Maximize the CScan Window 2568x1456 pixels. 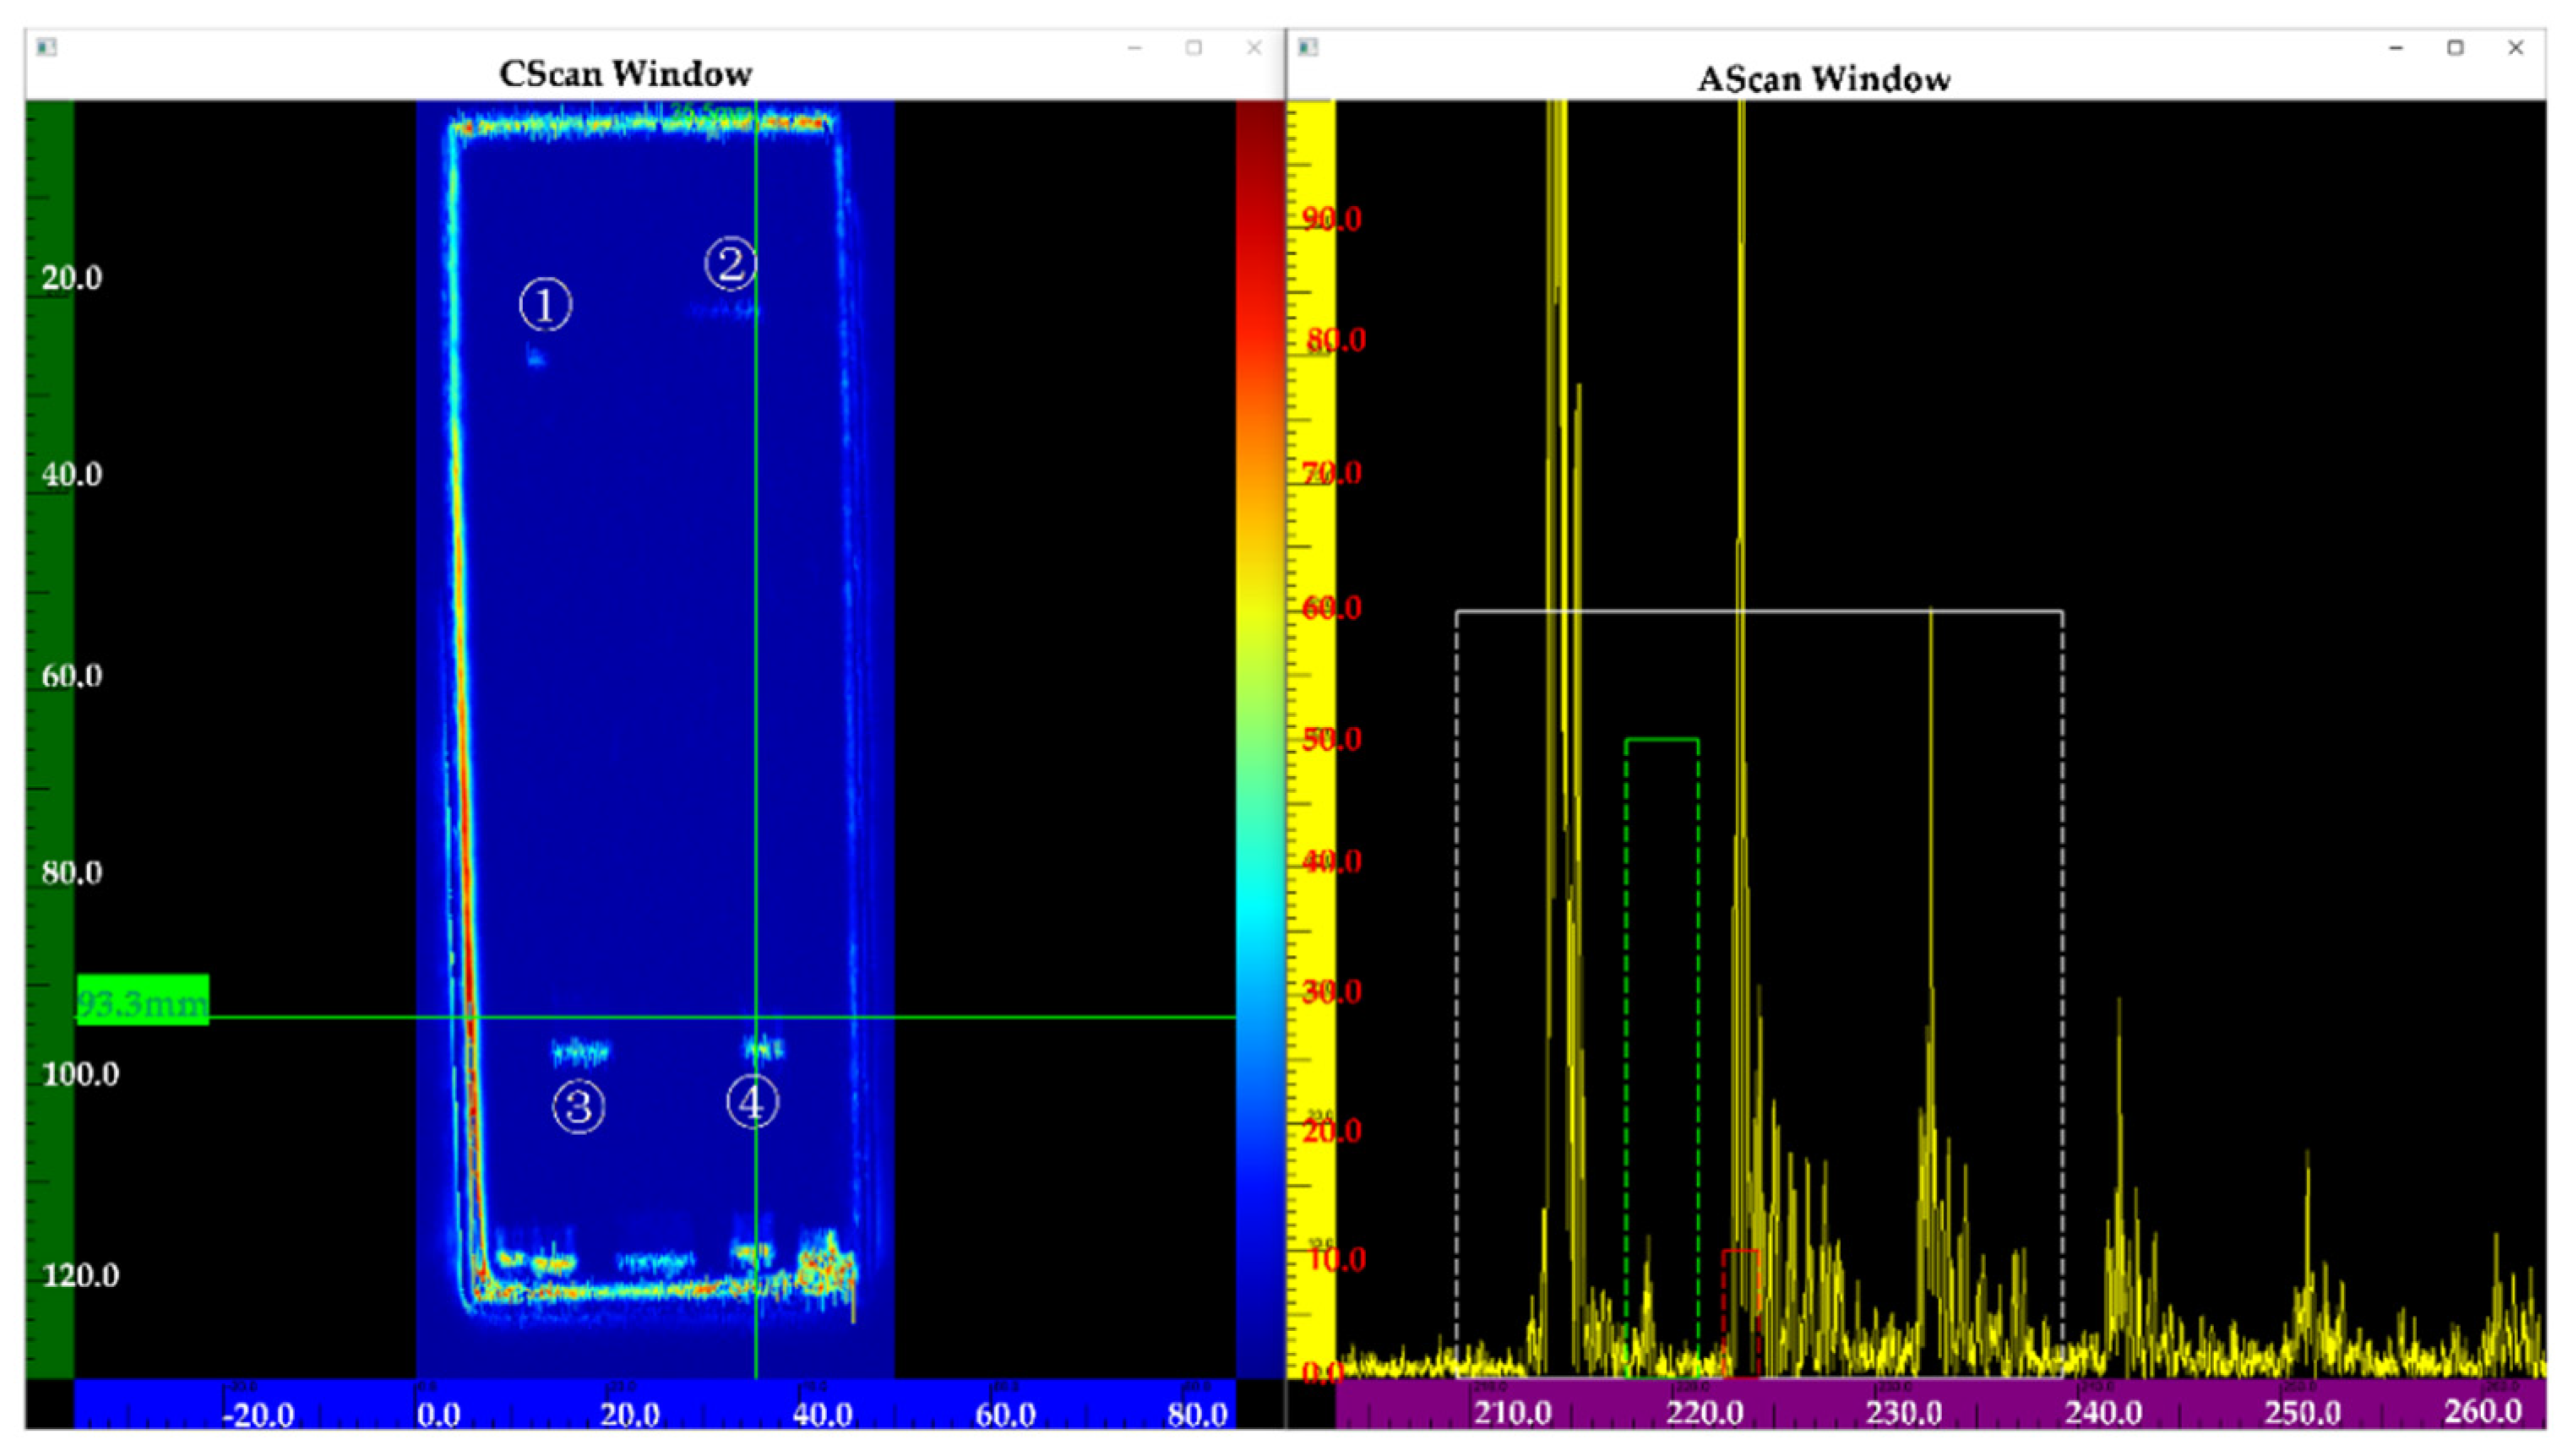coord(1194,47)
